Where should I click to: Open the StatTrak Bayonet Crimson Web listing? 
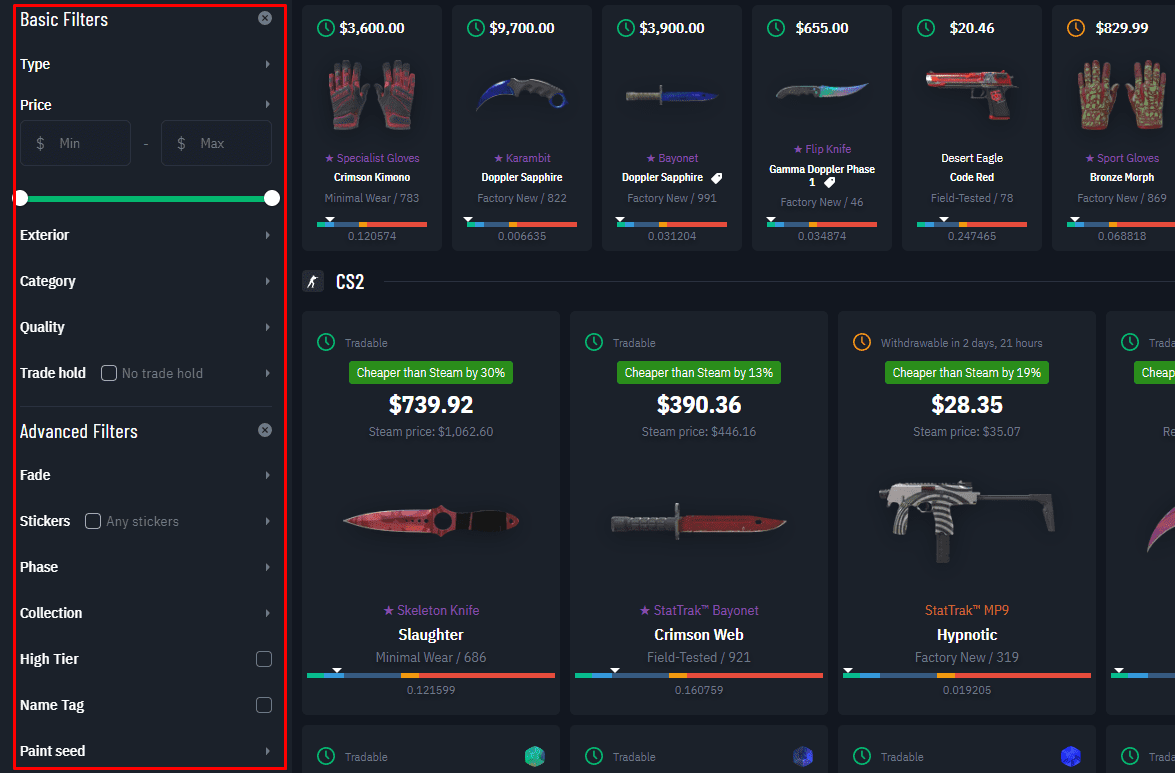699,513
